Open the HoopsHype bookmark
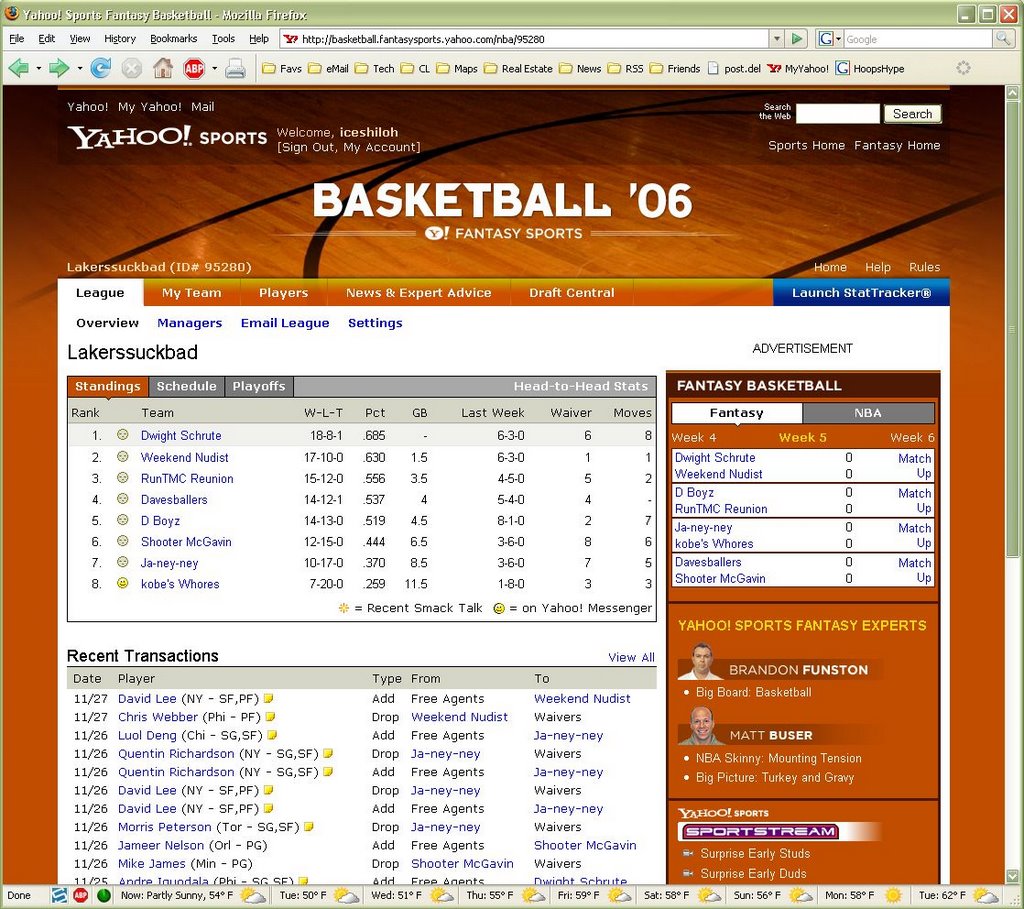The width and height of the screenshot is (1024, 909). (870, 69)
